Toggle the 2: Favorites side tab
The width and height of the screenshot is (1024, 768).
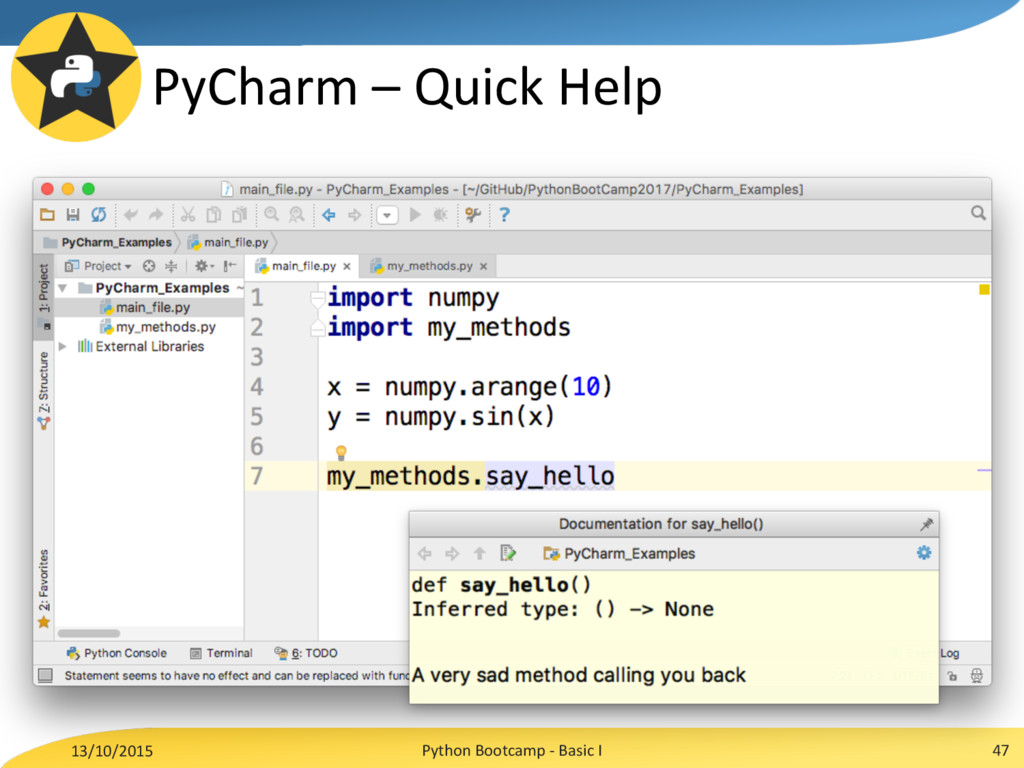44,588
